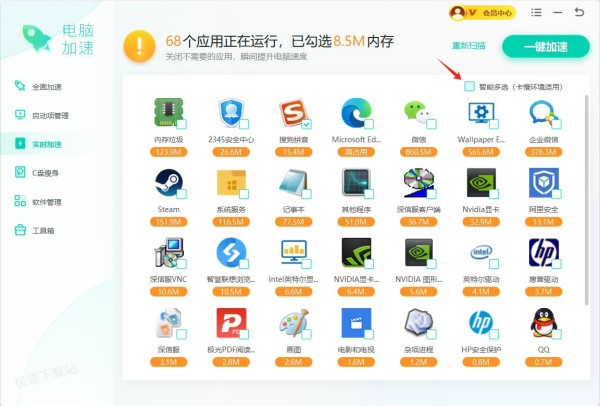The height and width of the screenshot is (406, 600).
Task: Click the 微信 WeChat icon
Action: click(419, 112)
